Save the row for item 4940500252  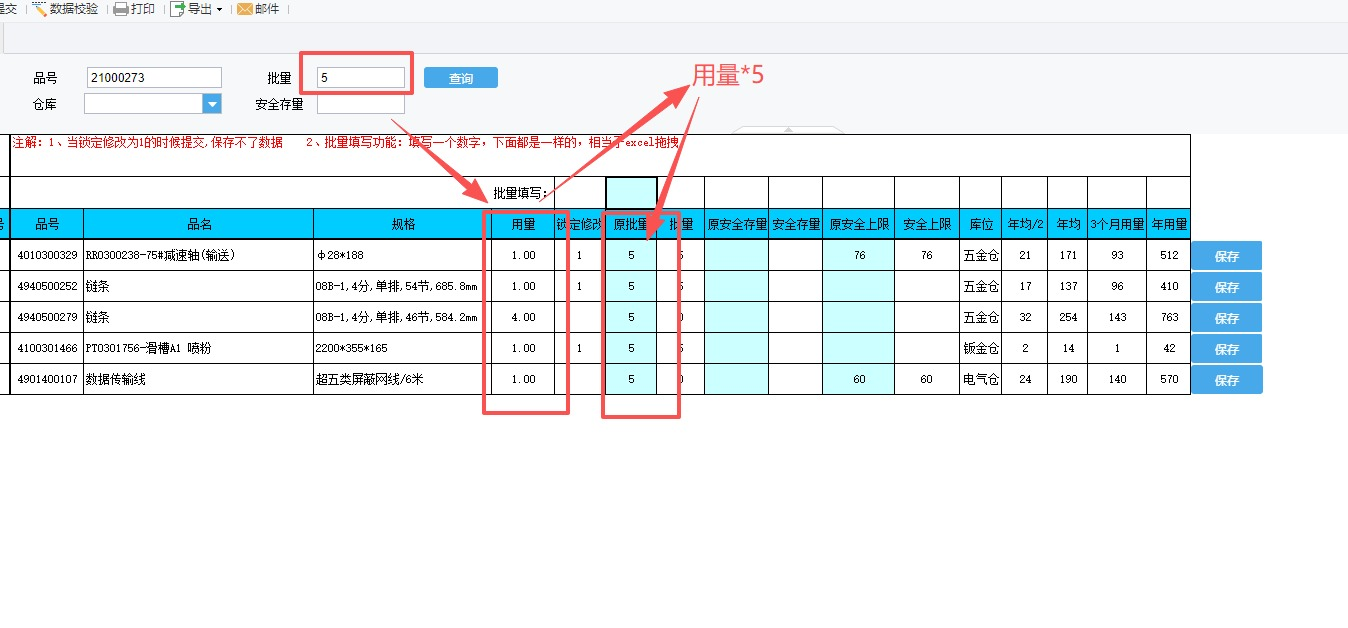[1226, 287]
